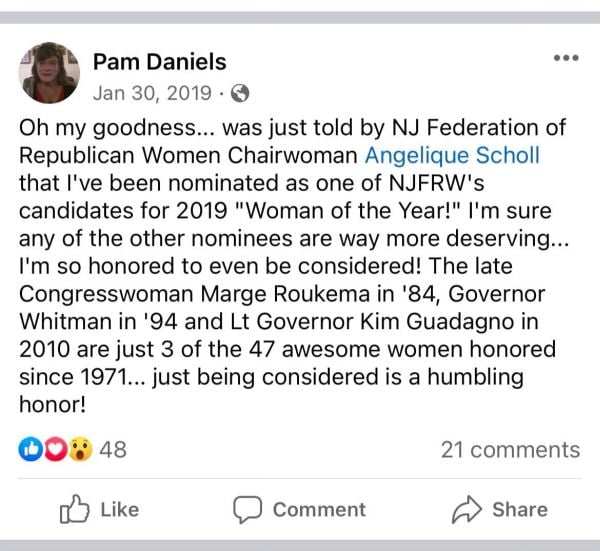The height and width of the screenshot is (551, 600).
Task: Click the arrow Share icon
Action: pos(467,509)
